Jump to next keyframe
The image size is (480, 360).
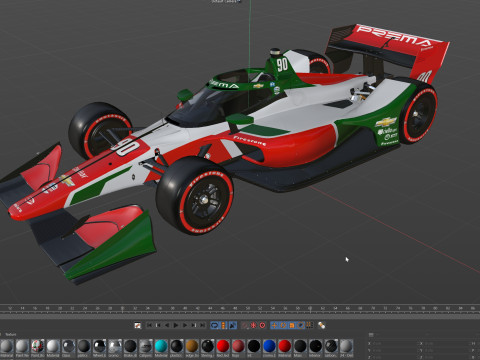point(194,325)
